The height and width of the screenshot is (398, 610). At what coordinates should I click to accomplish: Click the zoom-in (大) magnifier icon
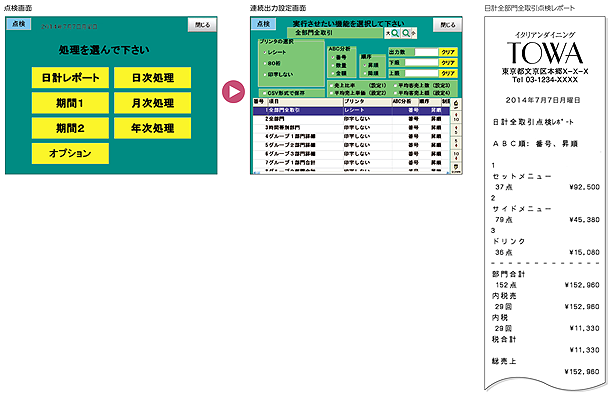[x=395, y=33]
